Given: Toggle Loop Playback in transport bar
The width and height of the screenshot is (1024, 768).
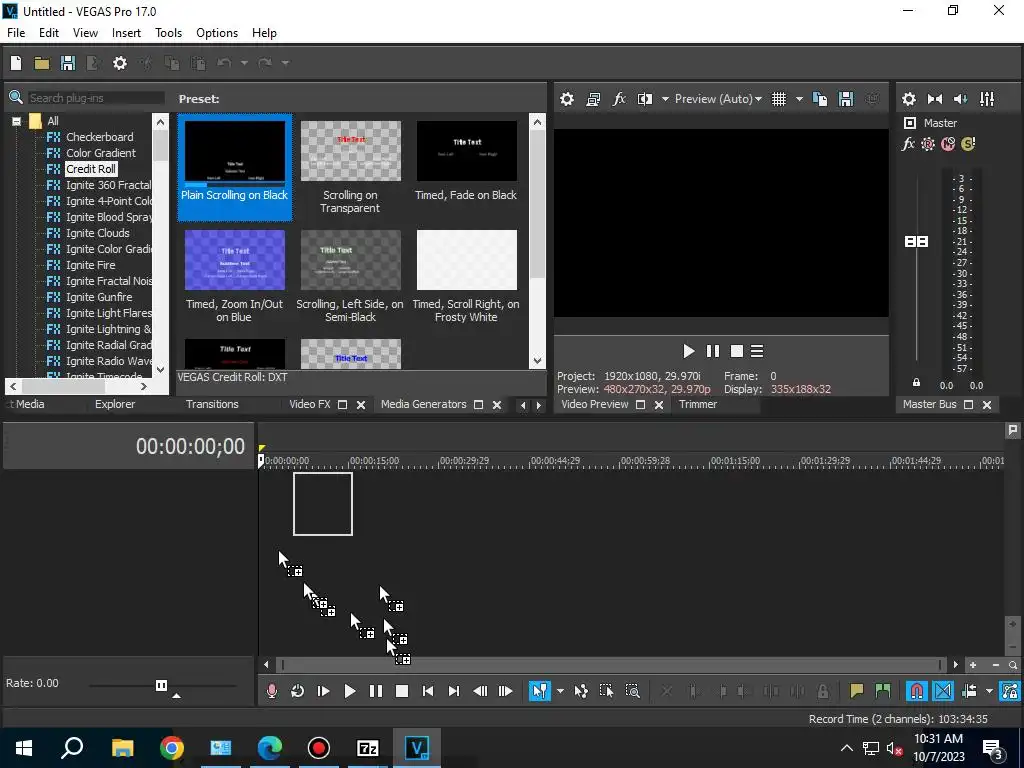Looking at the screenshot, I should [297, 691].
